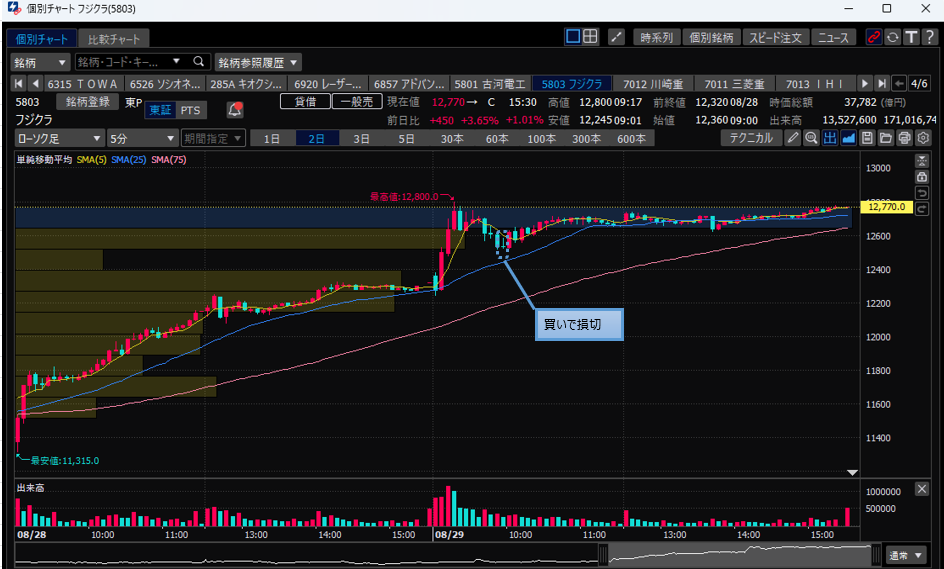Select the pencil drawing tool icon
Screen dimensions: 944x569
pyautogui.click(x=793, y=138)
